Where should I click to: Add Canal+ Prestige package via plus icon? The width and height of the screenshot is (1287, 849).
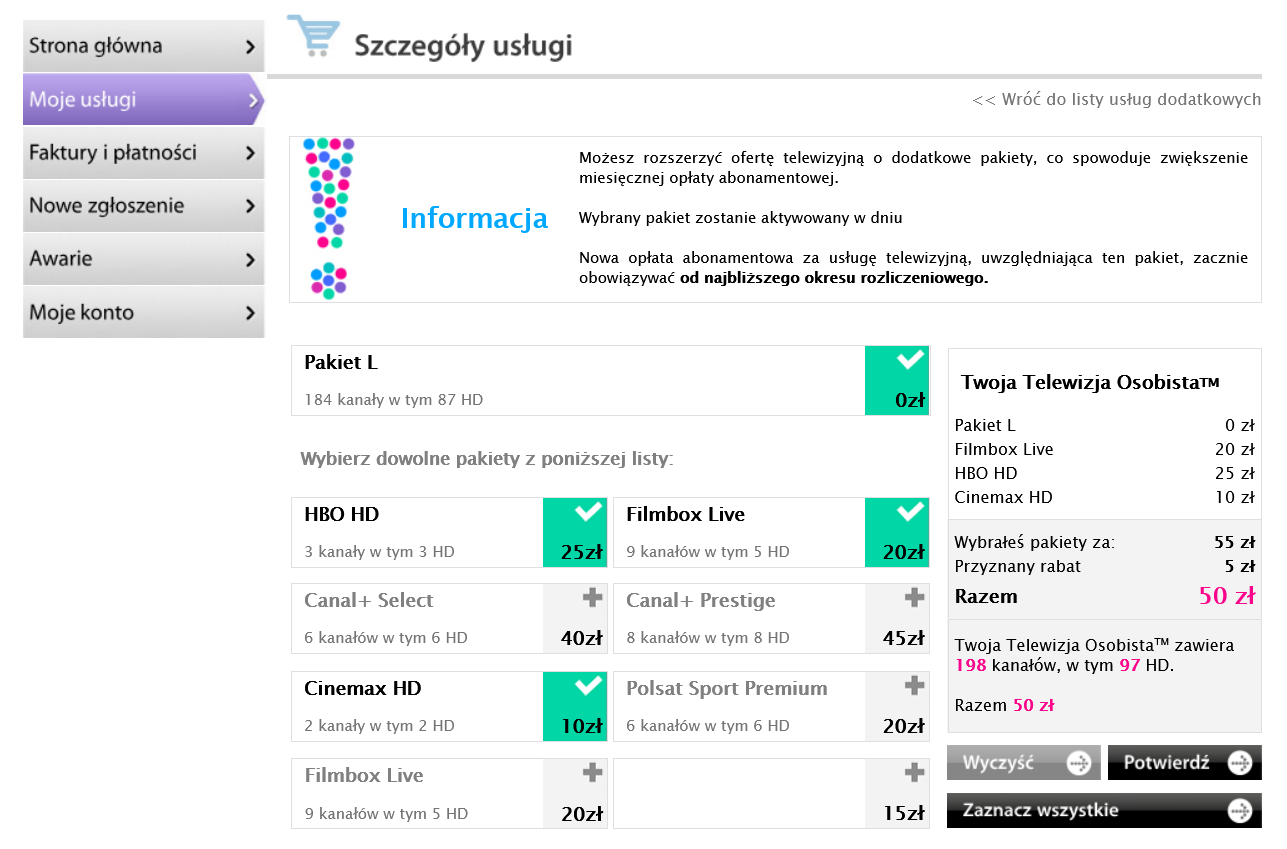[x=914, y=598]
